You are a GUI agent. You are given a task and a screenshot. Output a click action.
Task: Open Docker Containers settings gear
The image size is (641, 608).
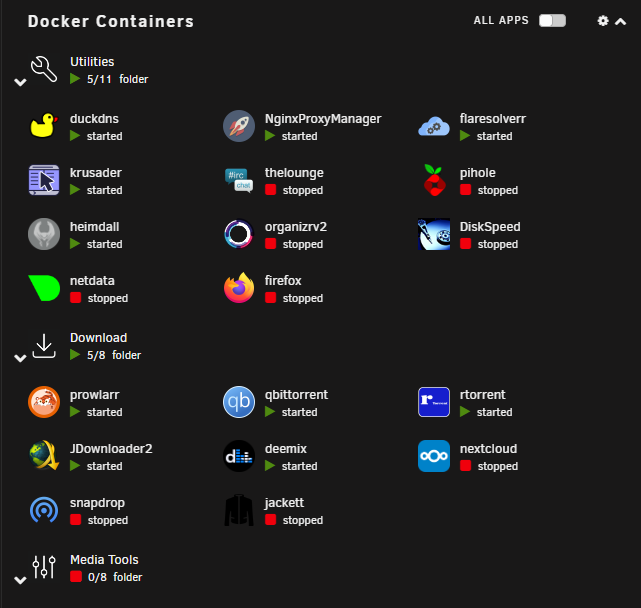[x=603, y=21]
